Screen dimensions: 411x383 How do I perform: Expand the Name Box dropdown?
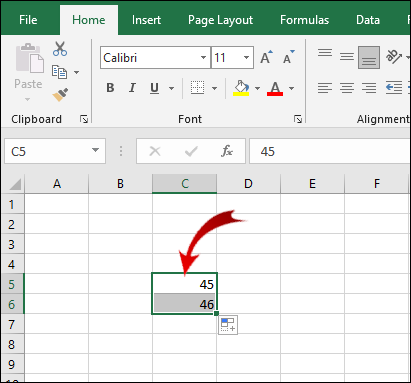[95, 151]
